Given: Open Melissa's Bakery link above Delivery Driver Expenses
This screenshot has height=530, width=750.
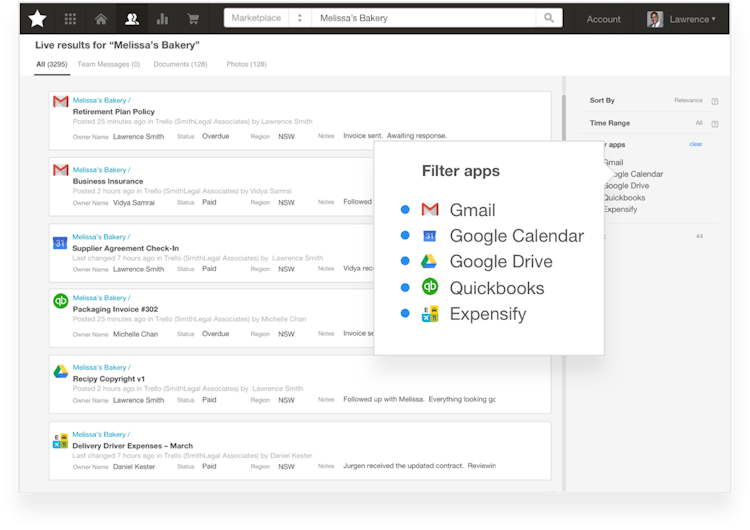Looking at the screenshot, I should [x=101, y=434].
